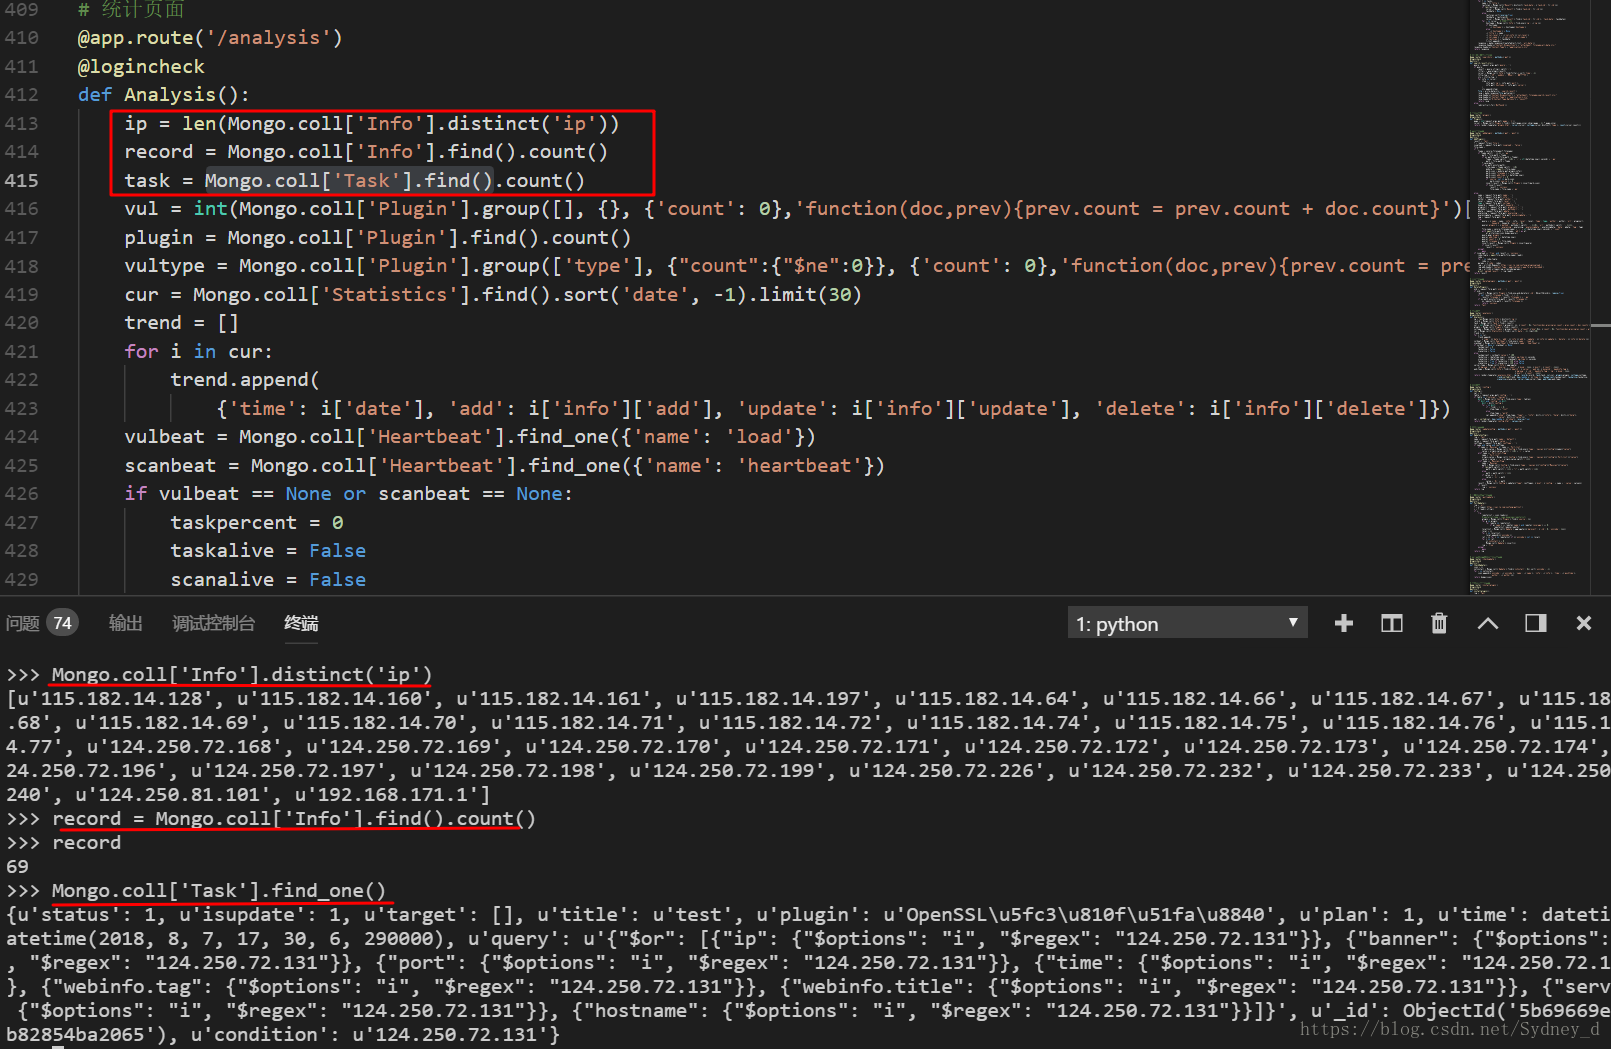1611x1049 pixels.
Task: Split the terminal panel
Action: tap(1391, 623)
